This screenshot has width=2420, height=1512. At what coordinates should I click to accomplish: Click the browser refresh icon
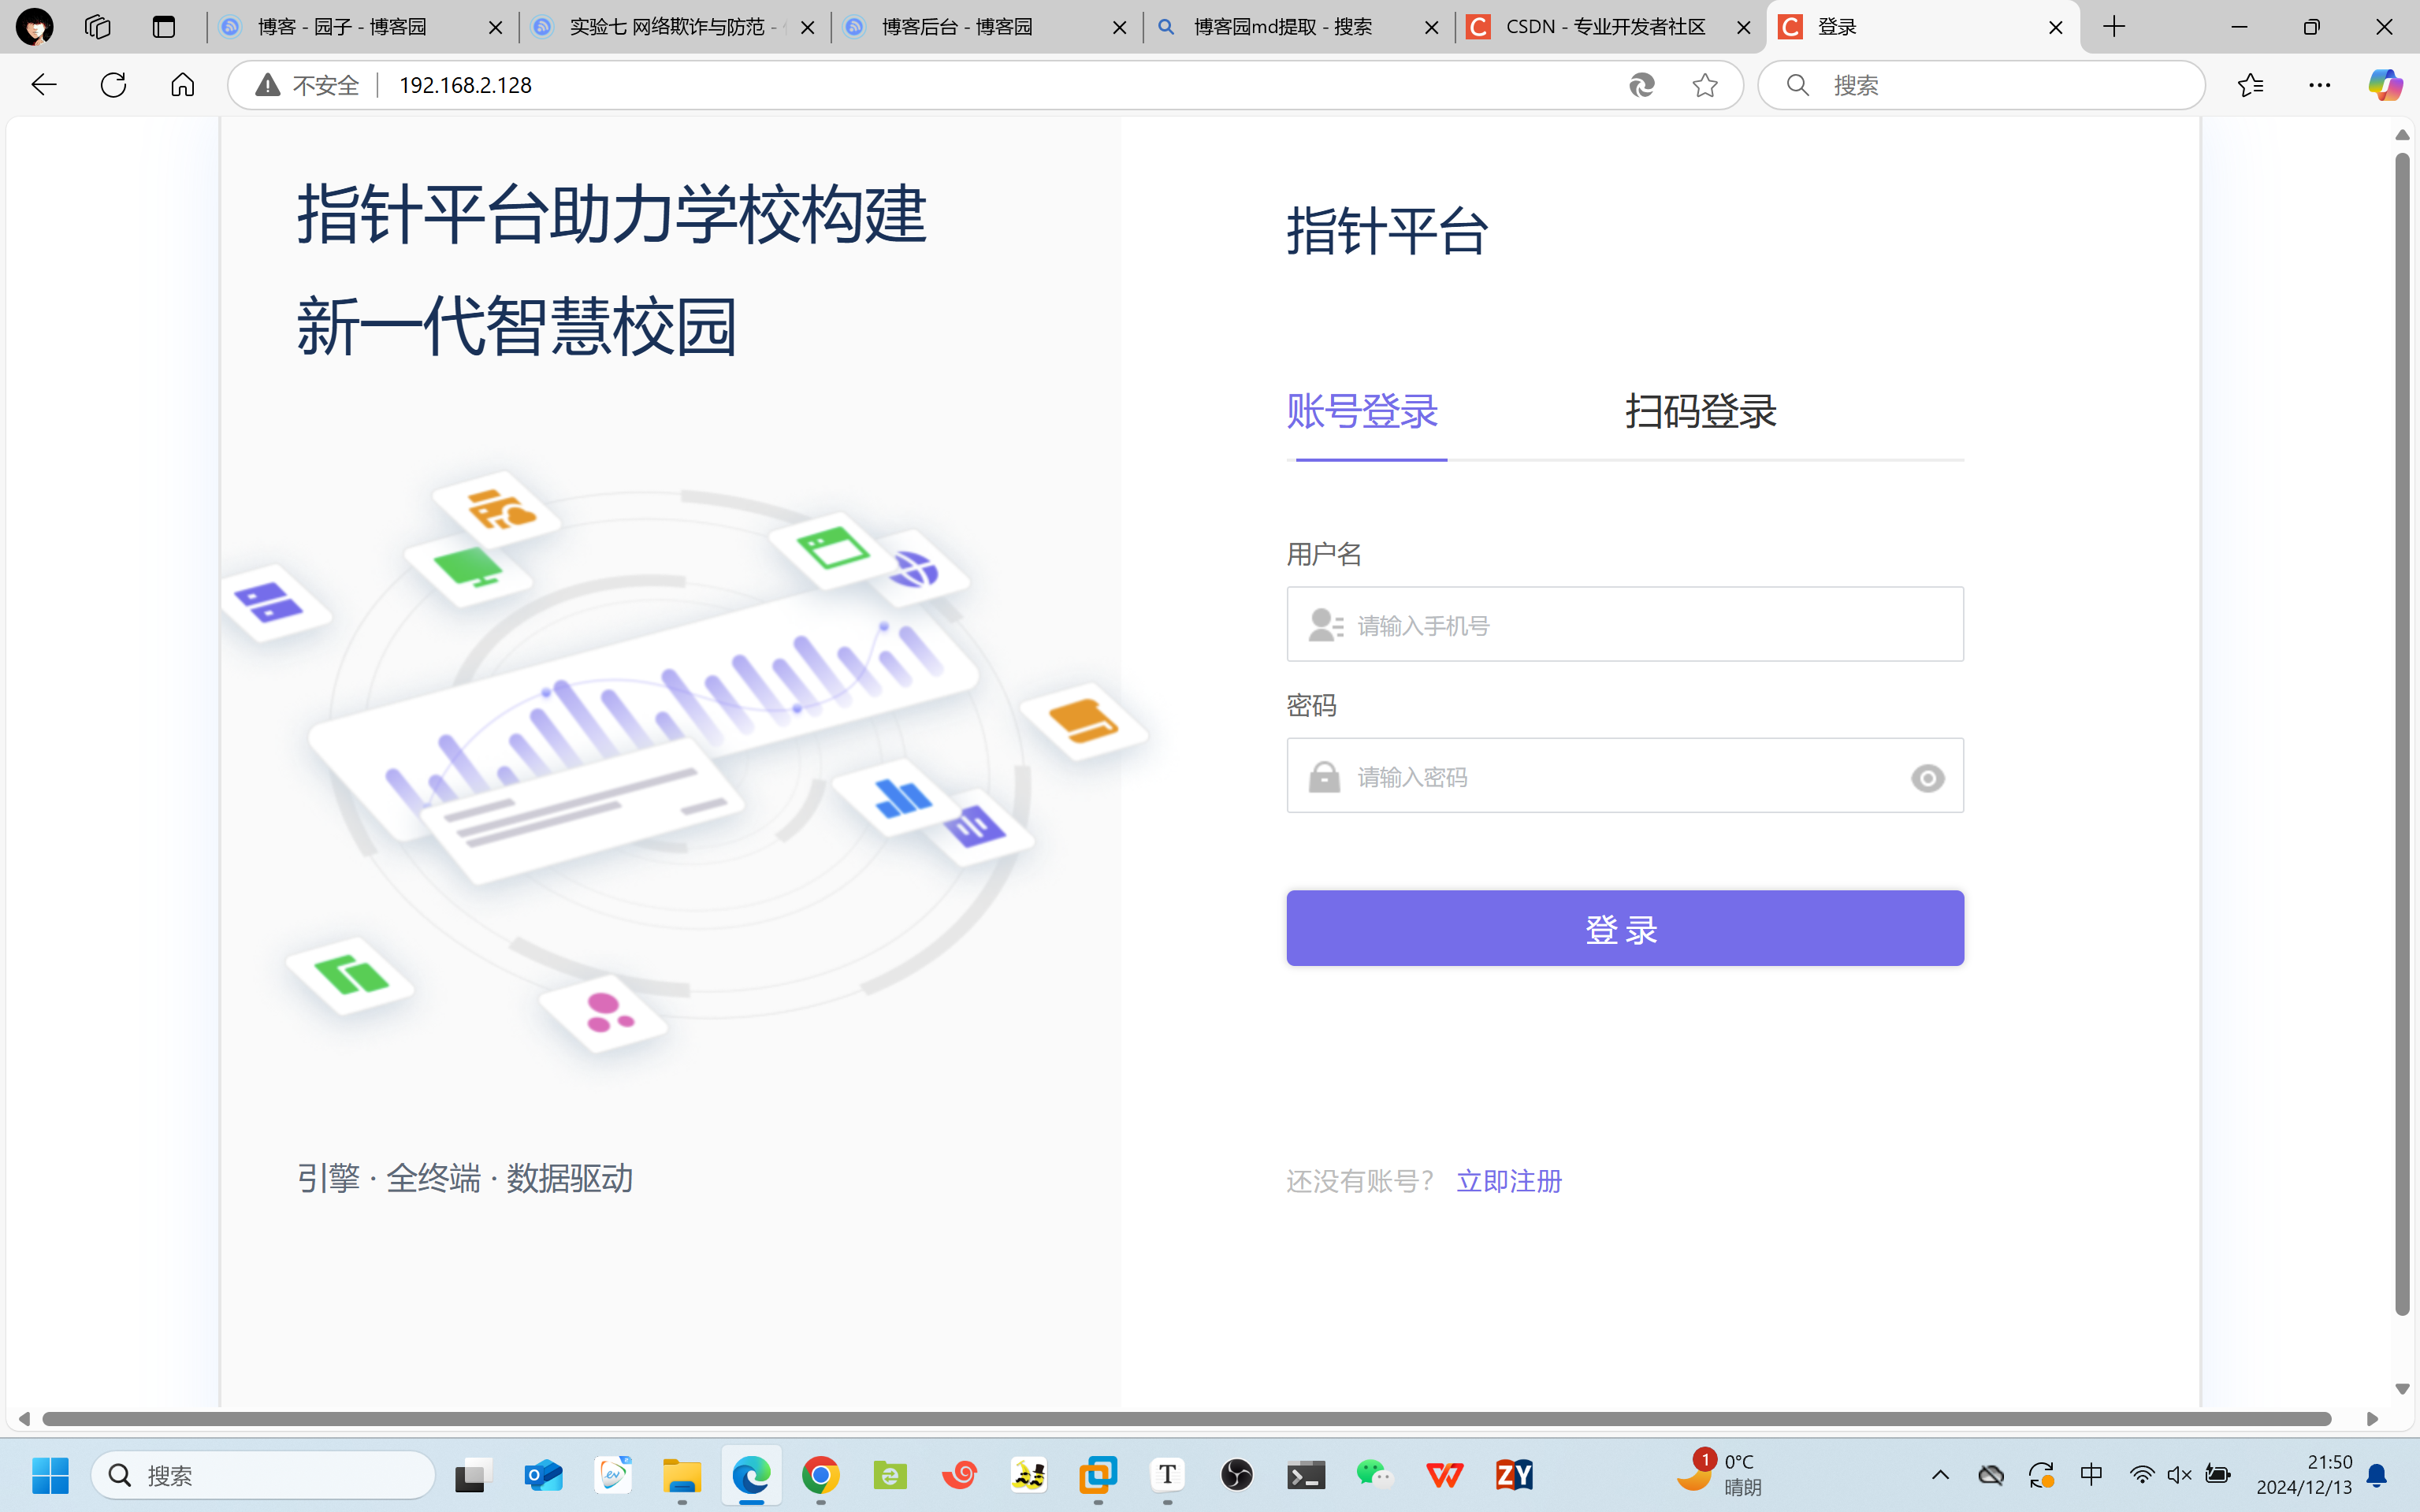(113, 85)
